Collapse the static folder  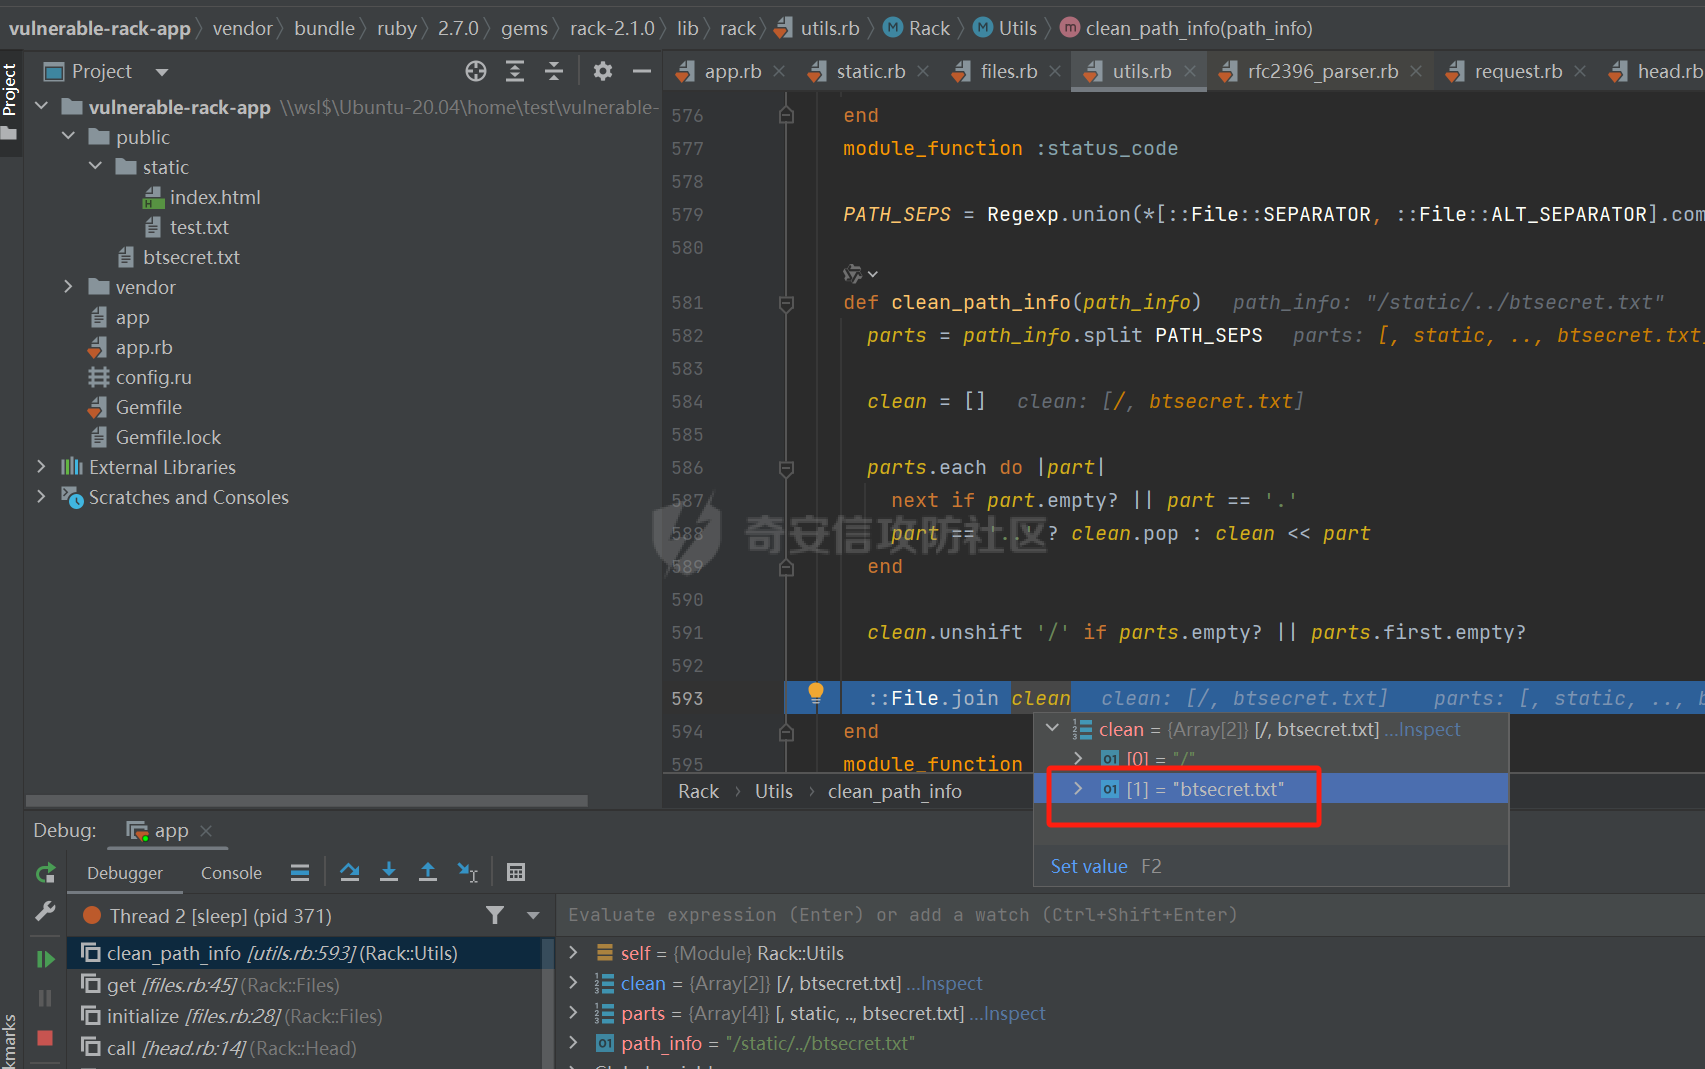tap(95, 166)
